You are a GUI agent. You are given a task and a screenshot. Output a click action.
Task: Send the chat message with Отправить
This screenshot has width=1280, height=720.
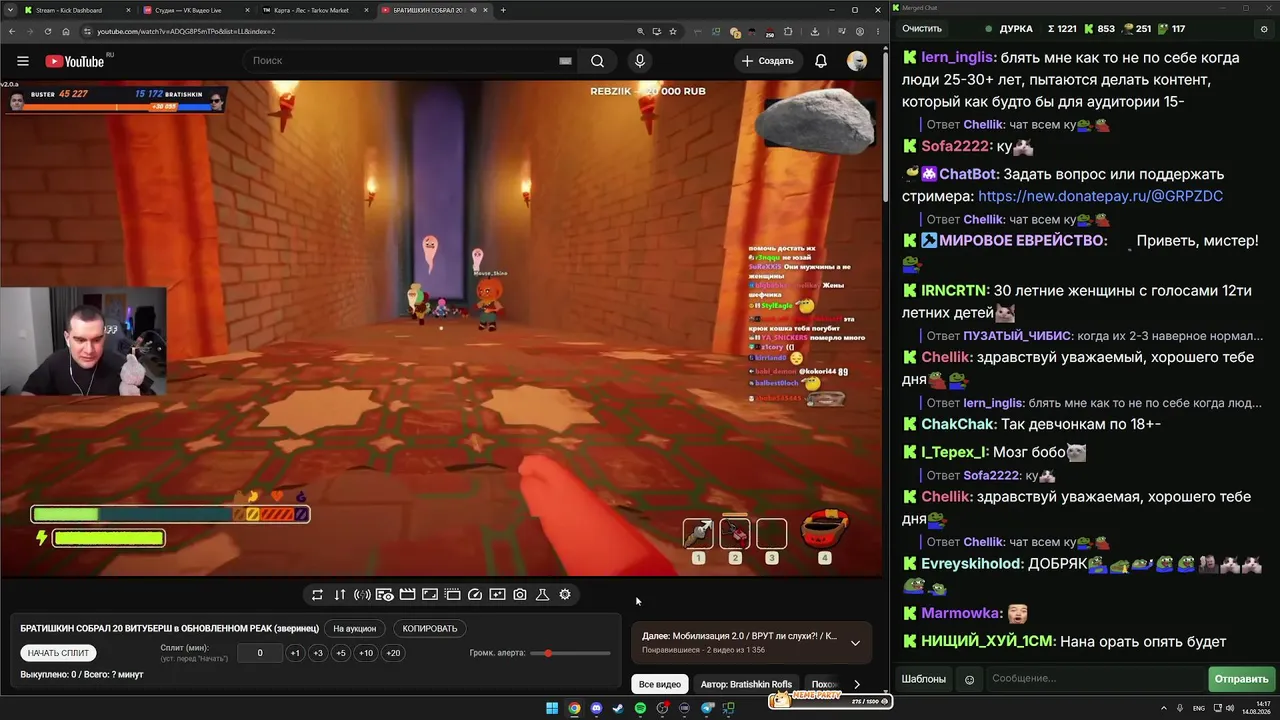1241,679
